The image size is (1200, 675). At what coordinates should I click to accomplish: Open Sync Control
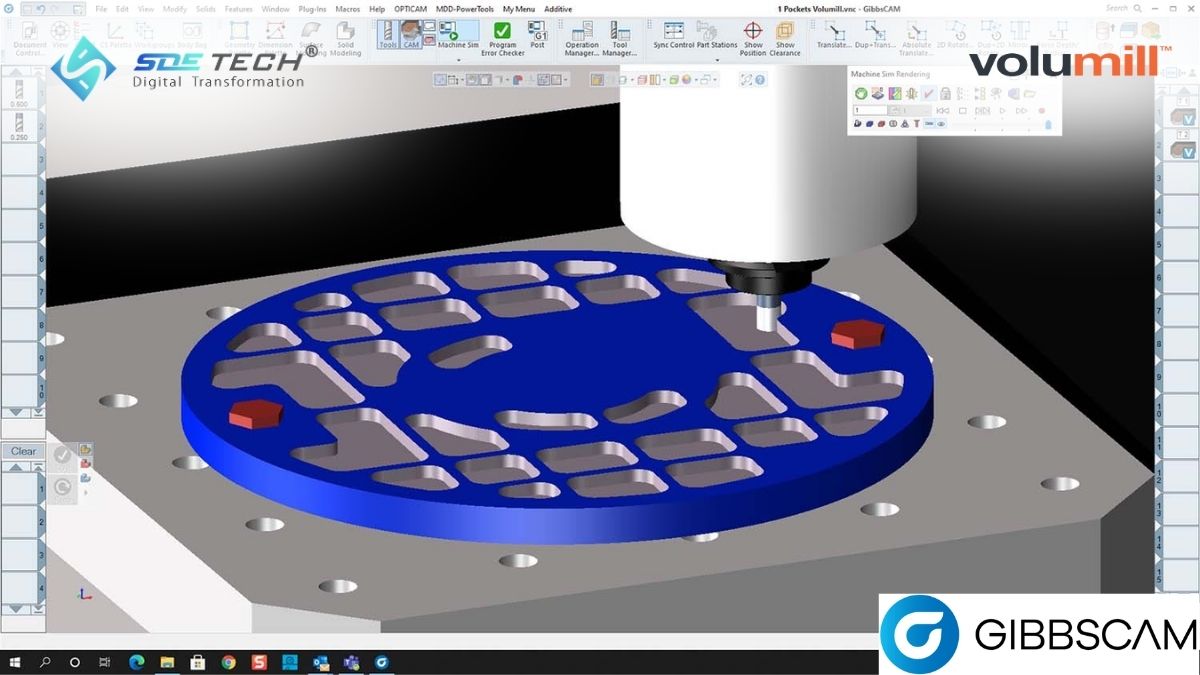[674, 36]
